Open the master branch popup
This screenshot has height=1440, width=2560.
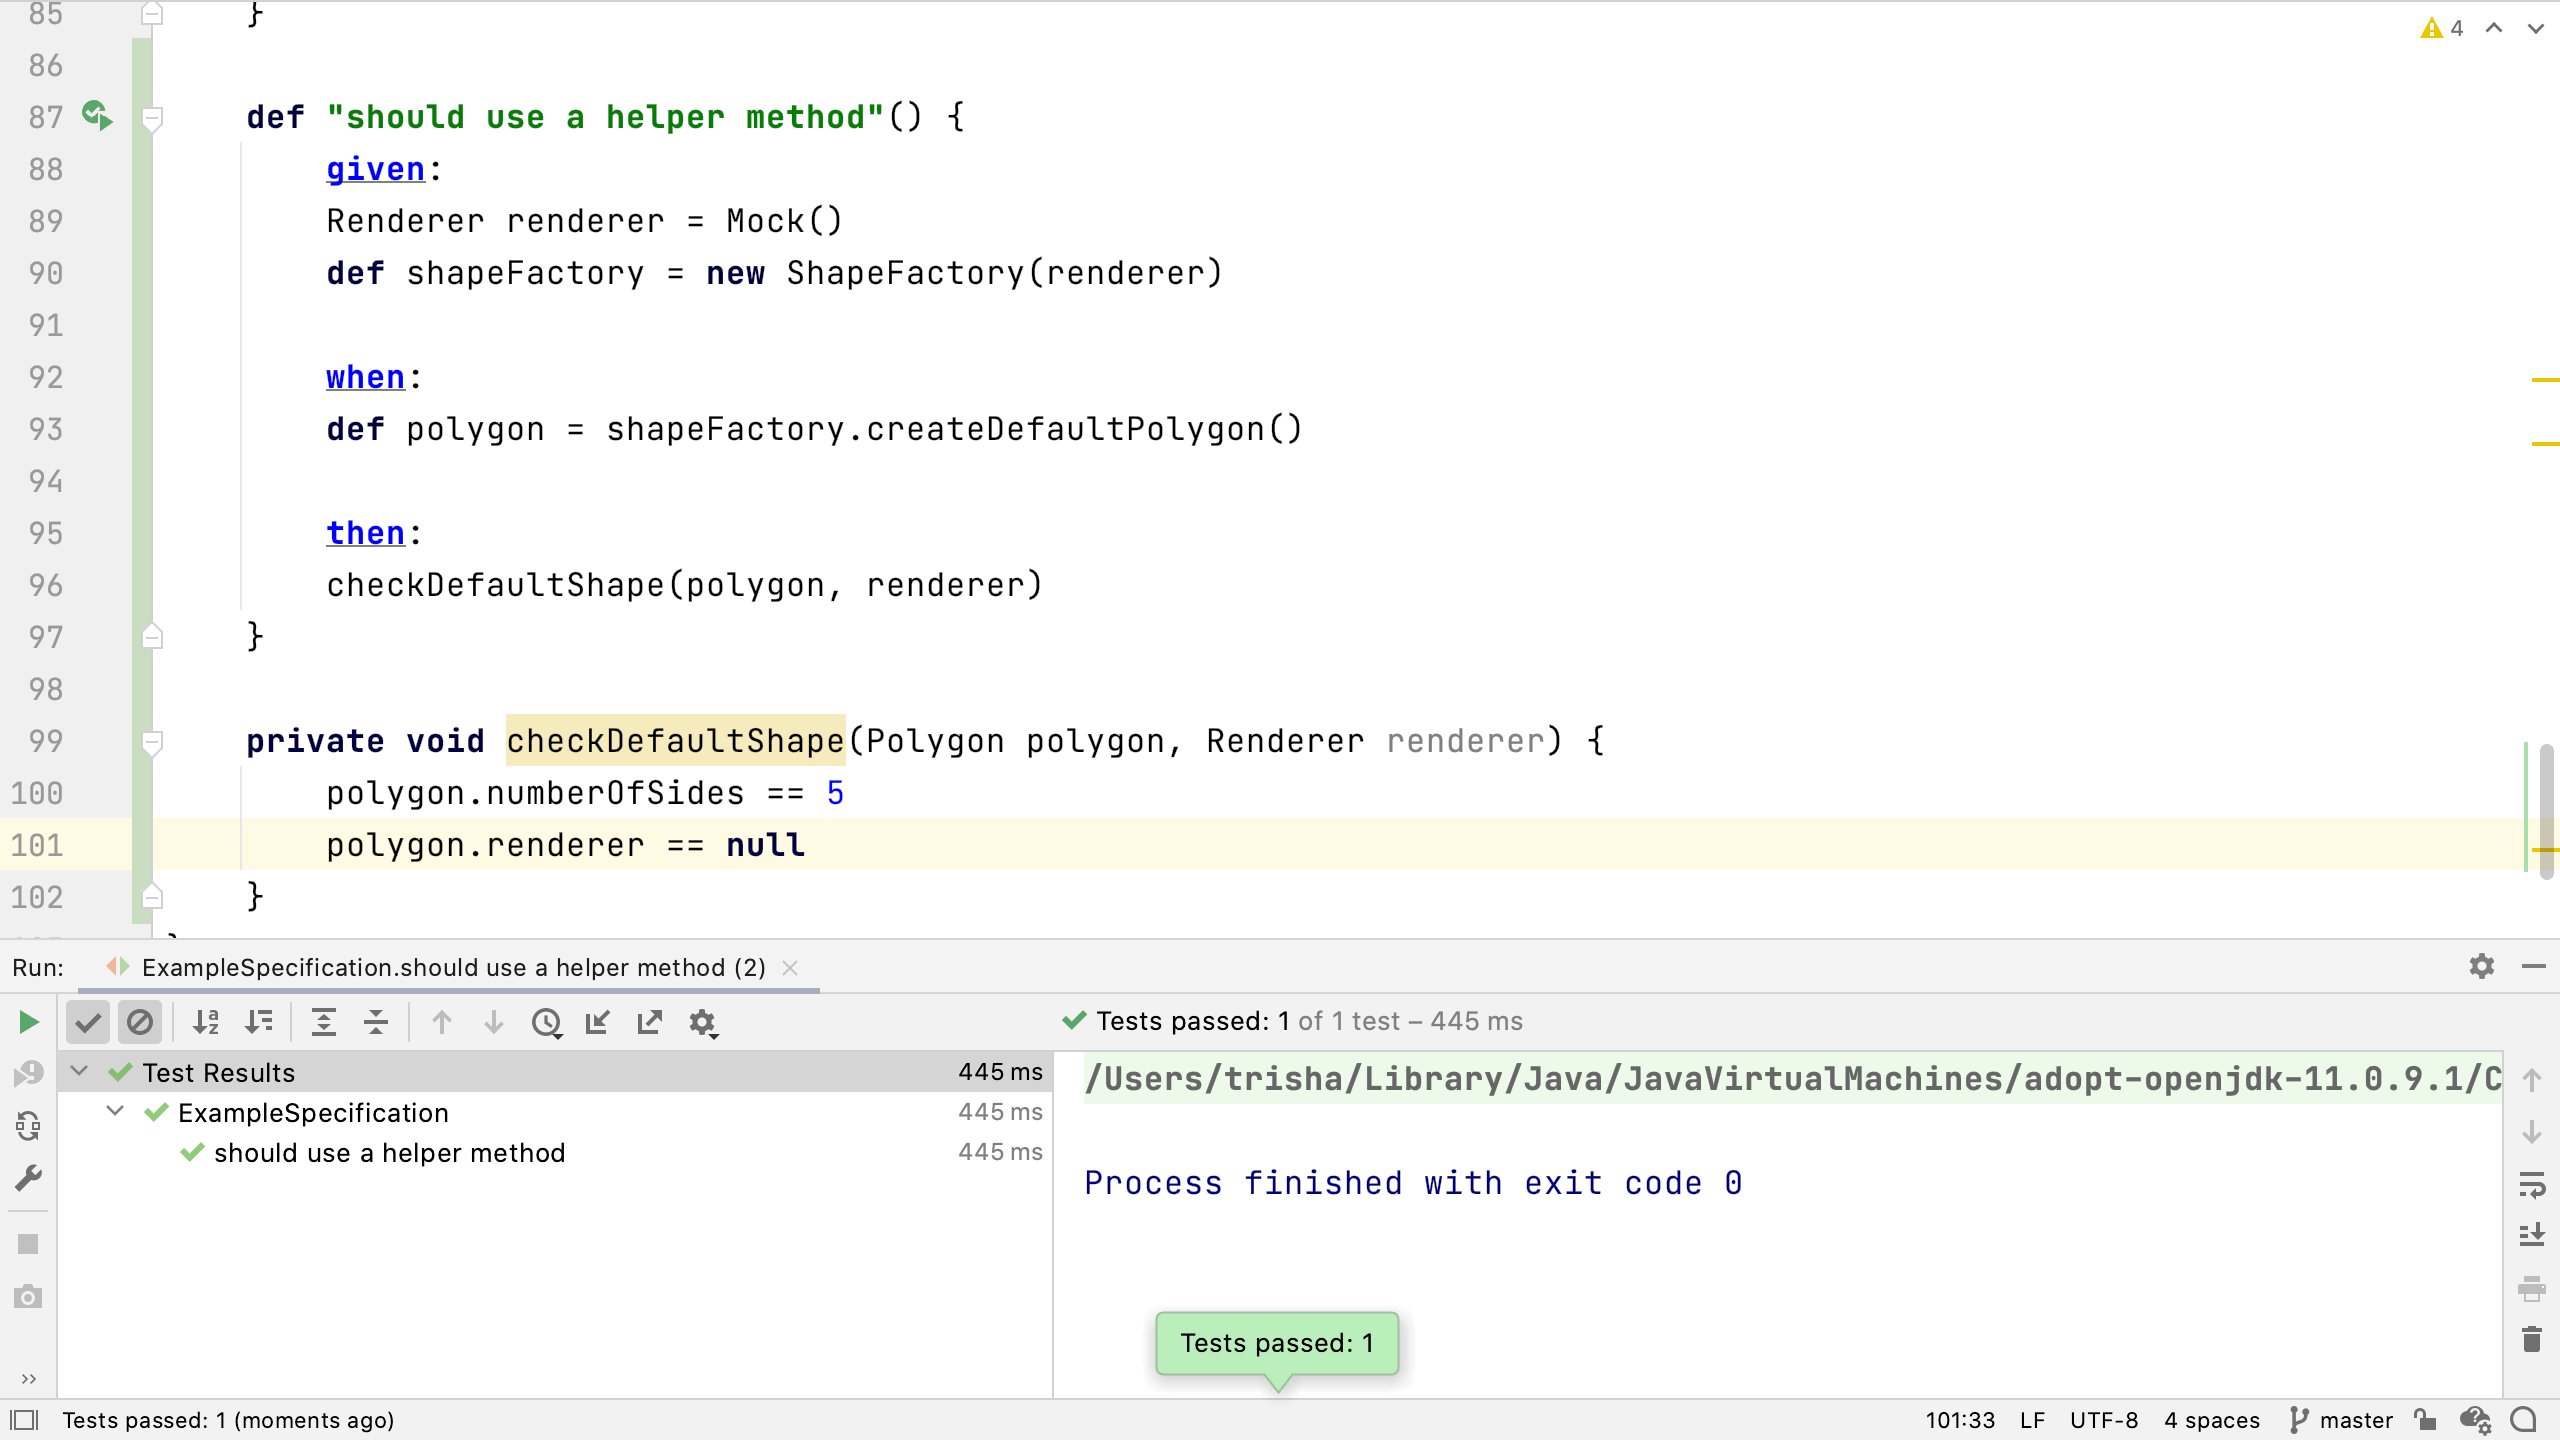2345,1420
